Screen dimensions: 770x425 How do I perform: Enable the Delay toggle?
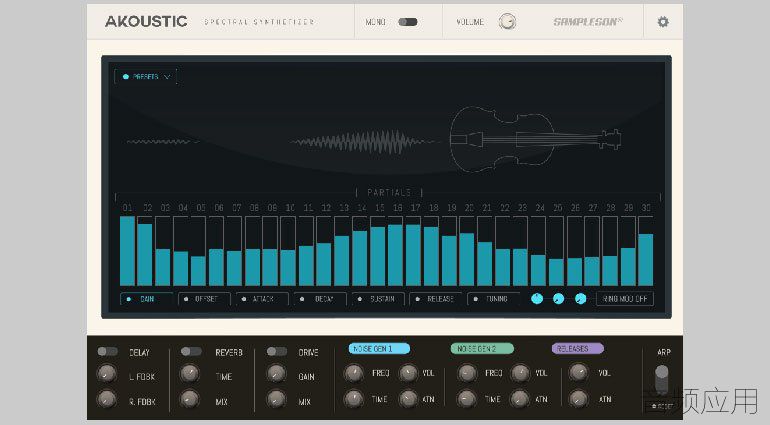pyautogui.click(x=107, y=351)
